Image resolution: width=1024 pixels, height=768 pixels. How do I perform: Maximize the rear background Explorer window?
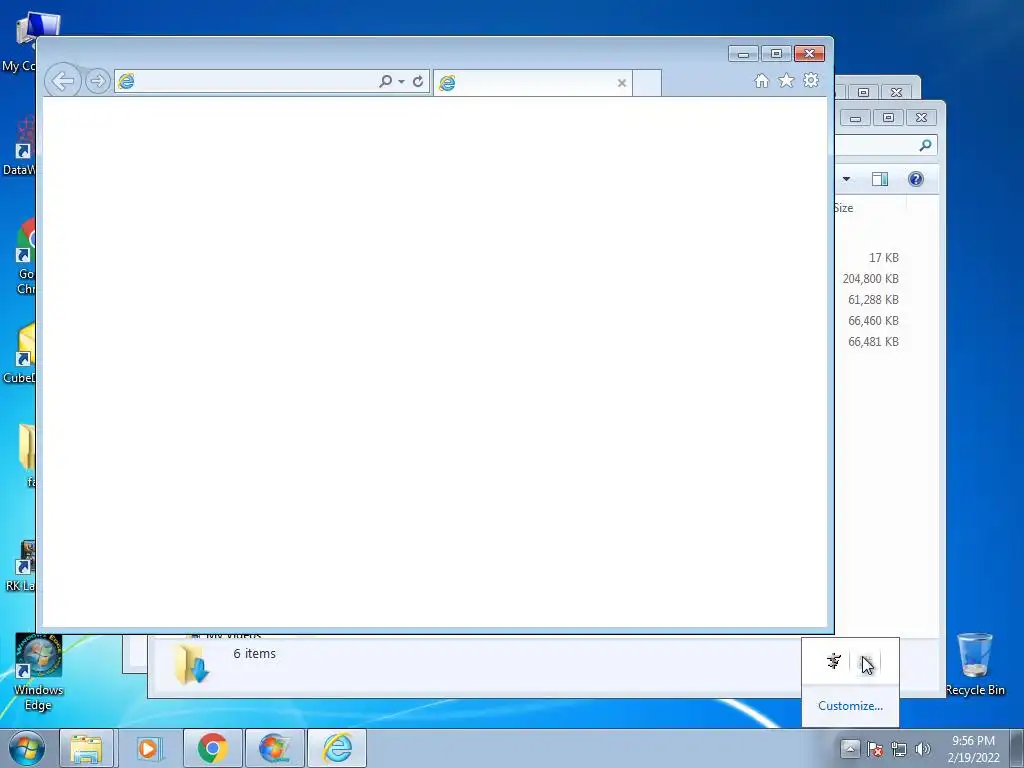click(863, 92)
